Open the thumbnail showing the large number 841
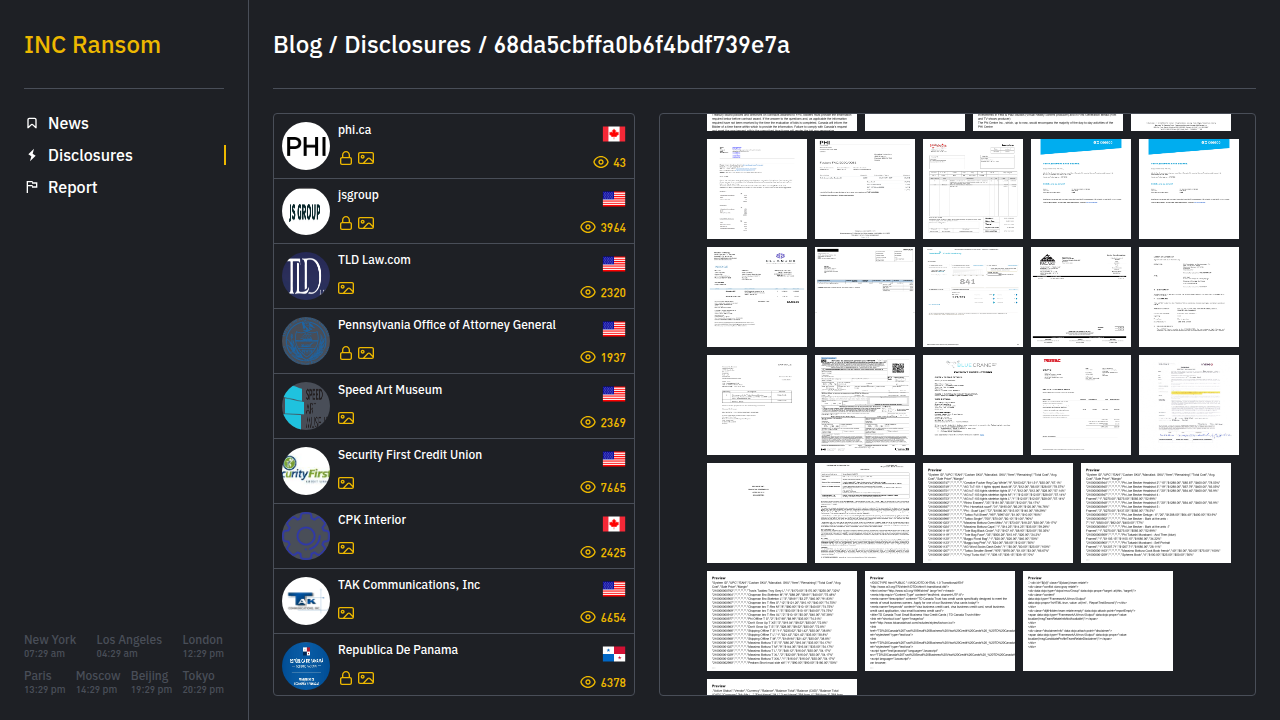This screenshot has height=720, width=1280. (973, 297)
